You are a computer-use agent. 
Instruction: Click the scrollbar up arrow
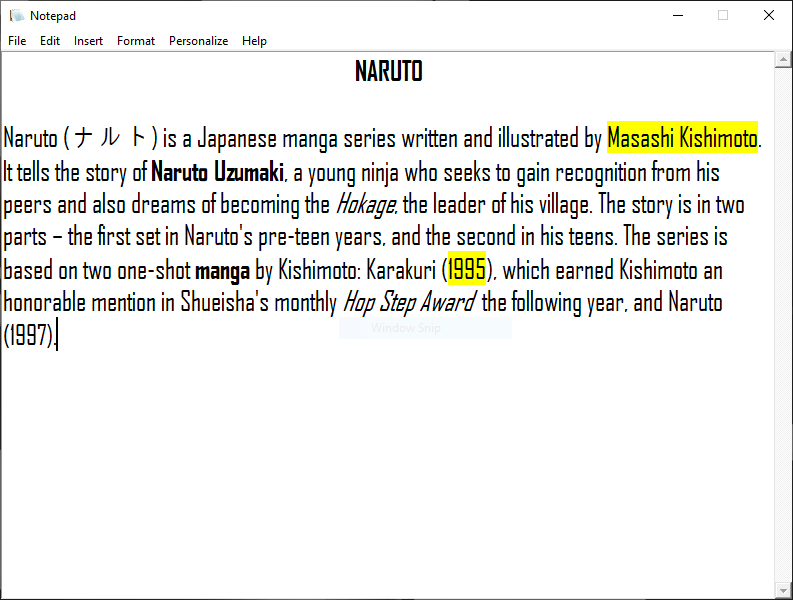(783, 60)
